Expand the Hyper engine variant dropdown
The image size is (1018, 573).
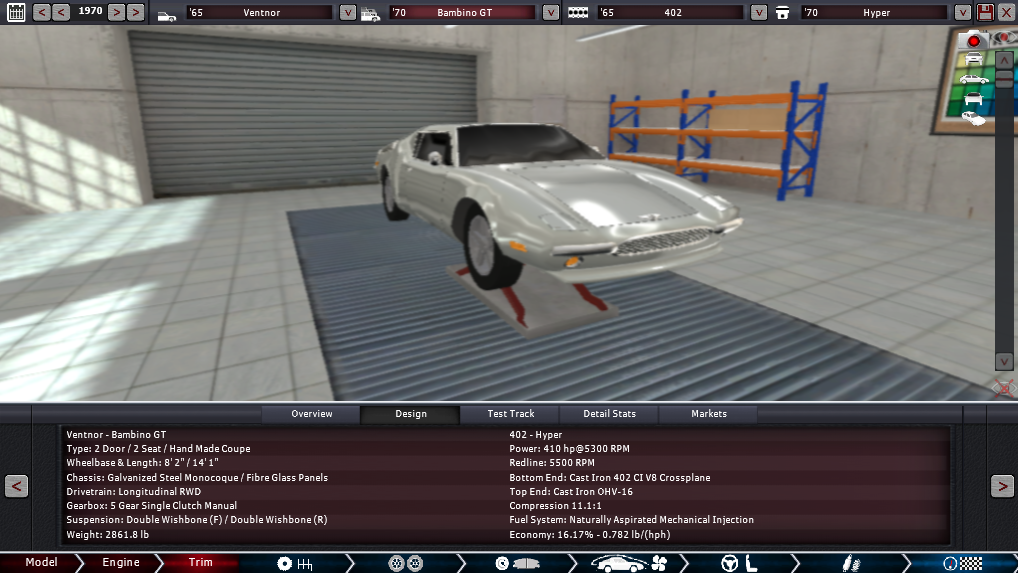961,13
